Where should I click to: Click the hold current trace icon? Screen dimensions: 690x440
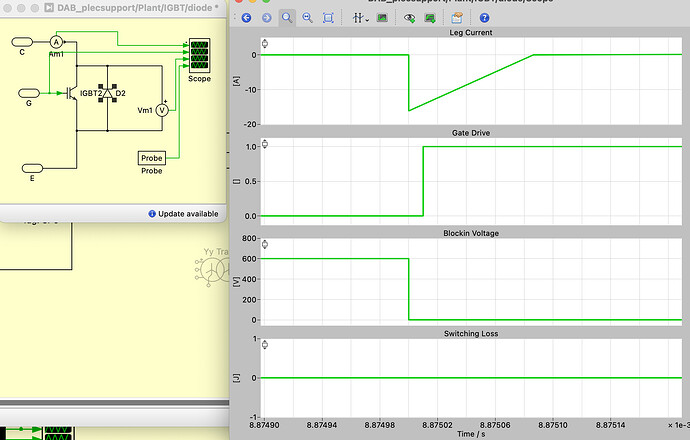tap(430, 18)
